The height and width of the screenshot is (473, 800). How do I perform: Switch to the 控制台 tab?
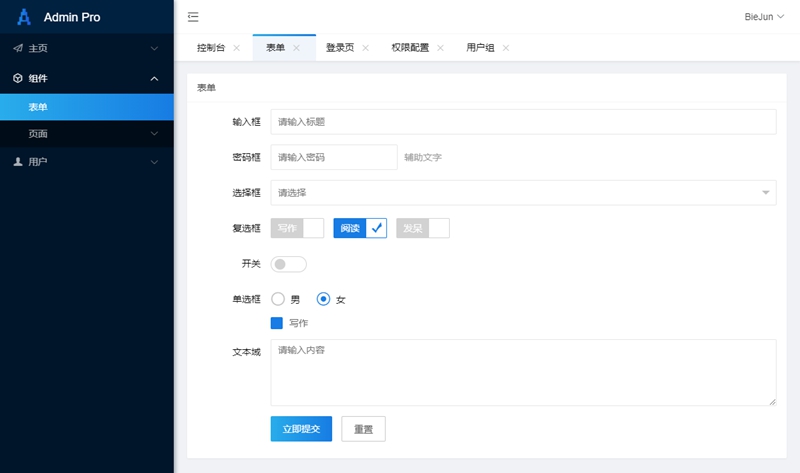click(211, 48)
